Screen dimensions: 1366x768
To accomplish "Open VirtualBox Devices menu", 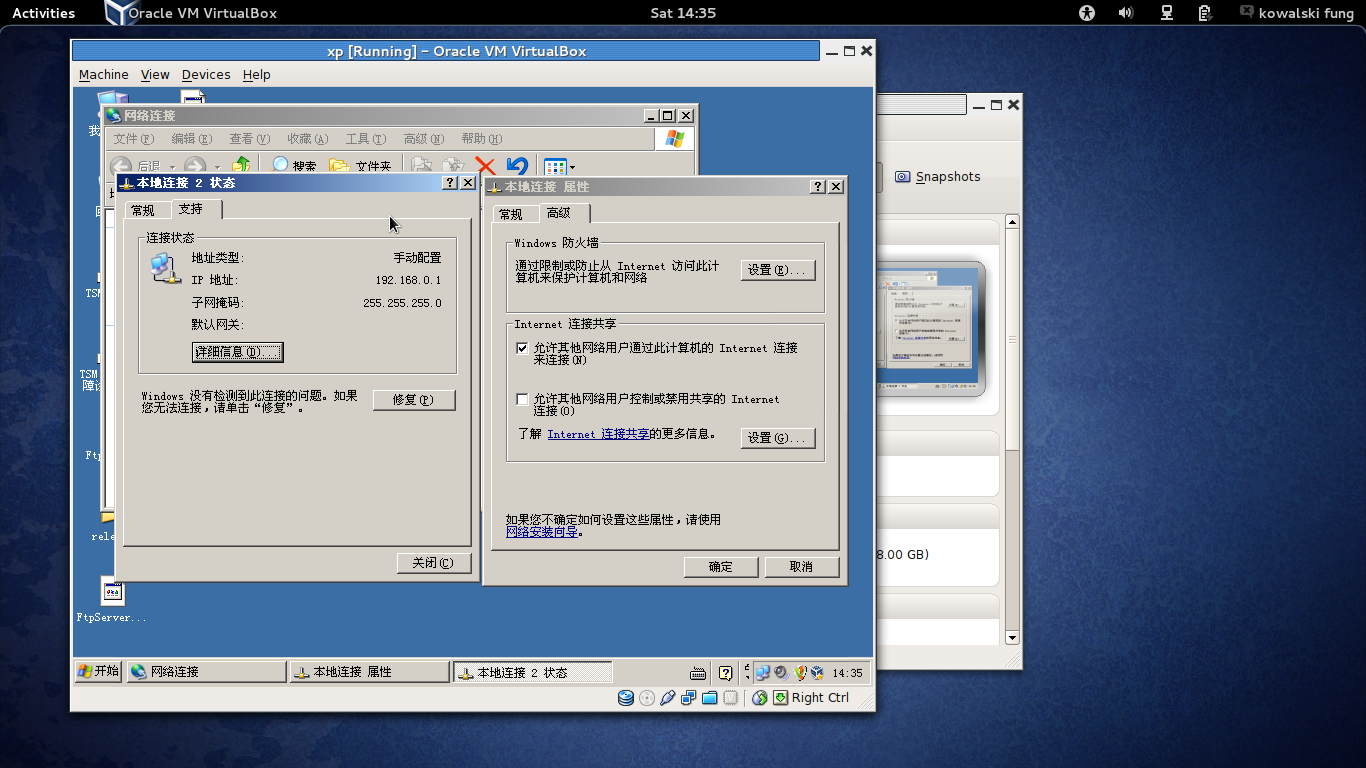I will point(206,75).
